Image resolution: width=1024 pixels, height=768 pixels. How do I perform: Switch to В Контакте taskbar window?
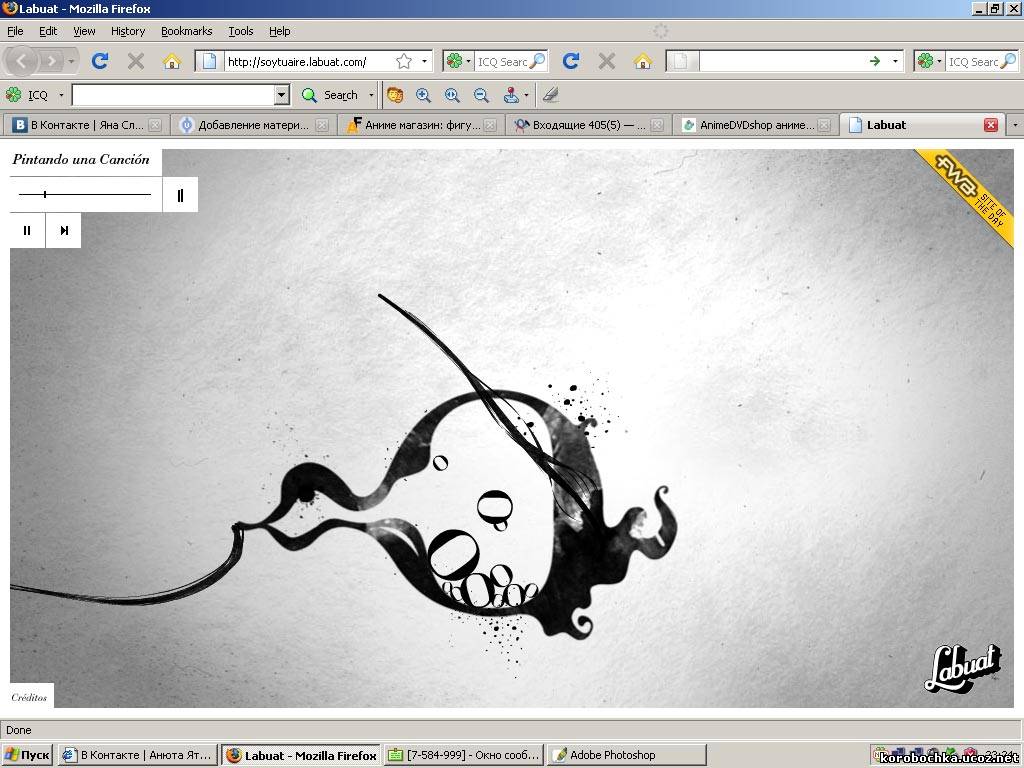(x=138, y=755)
